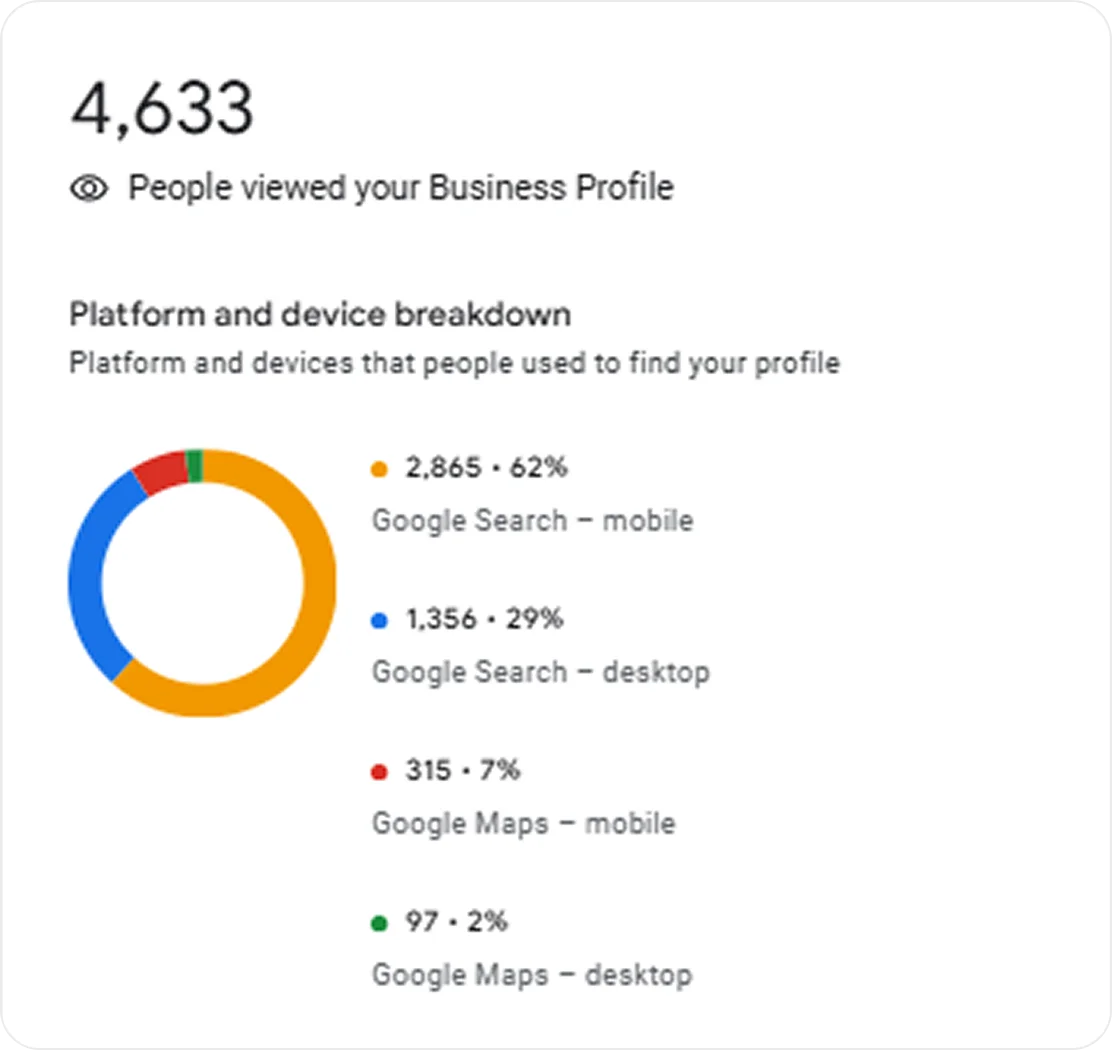Click the orange segment of the donut chart
This screenshot has height=1050, width=1112.
pos(318,600)
